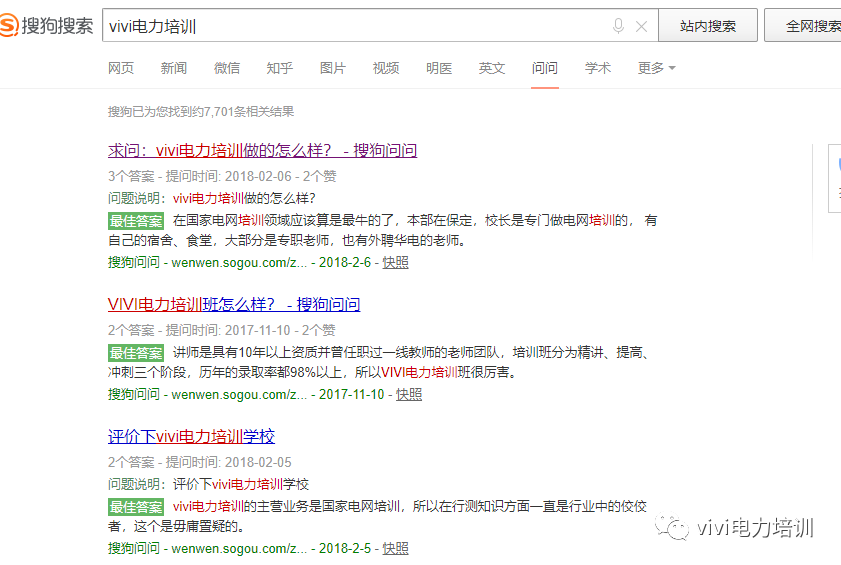841x565 pixels.
Task: Switch to the 微信 tab
Action: 227,68
